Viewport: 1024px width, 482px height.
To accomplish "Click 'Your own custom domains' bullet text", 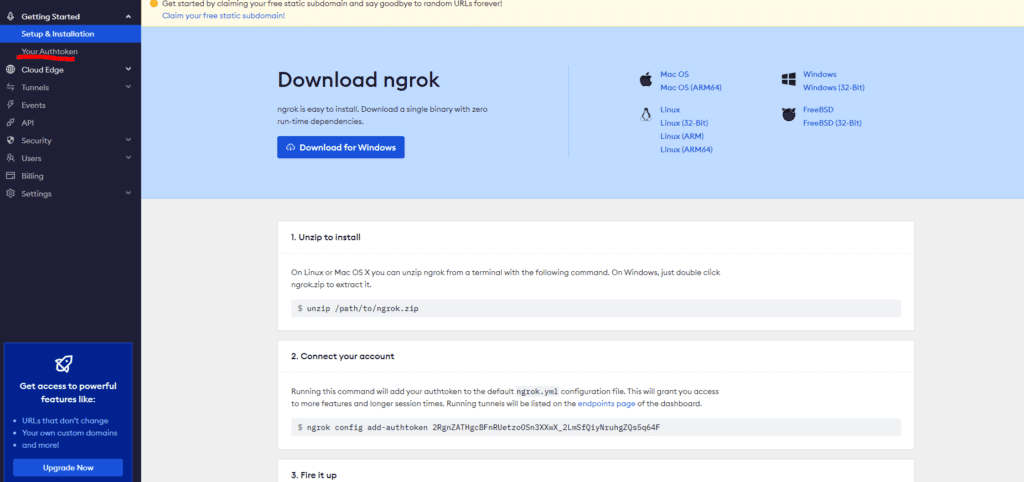I will coord(70,433).
